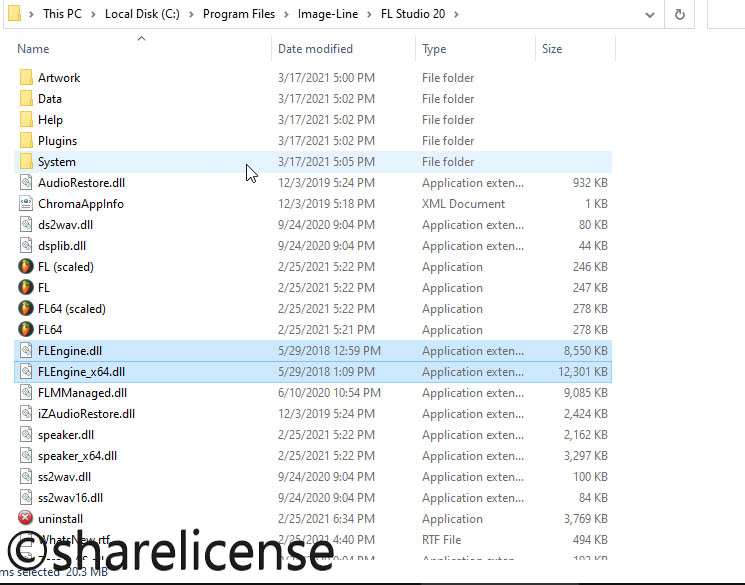Expand the chevron after Local Disk (C:)
The image size is (745, 585).
tap(191, 14)
